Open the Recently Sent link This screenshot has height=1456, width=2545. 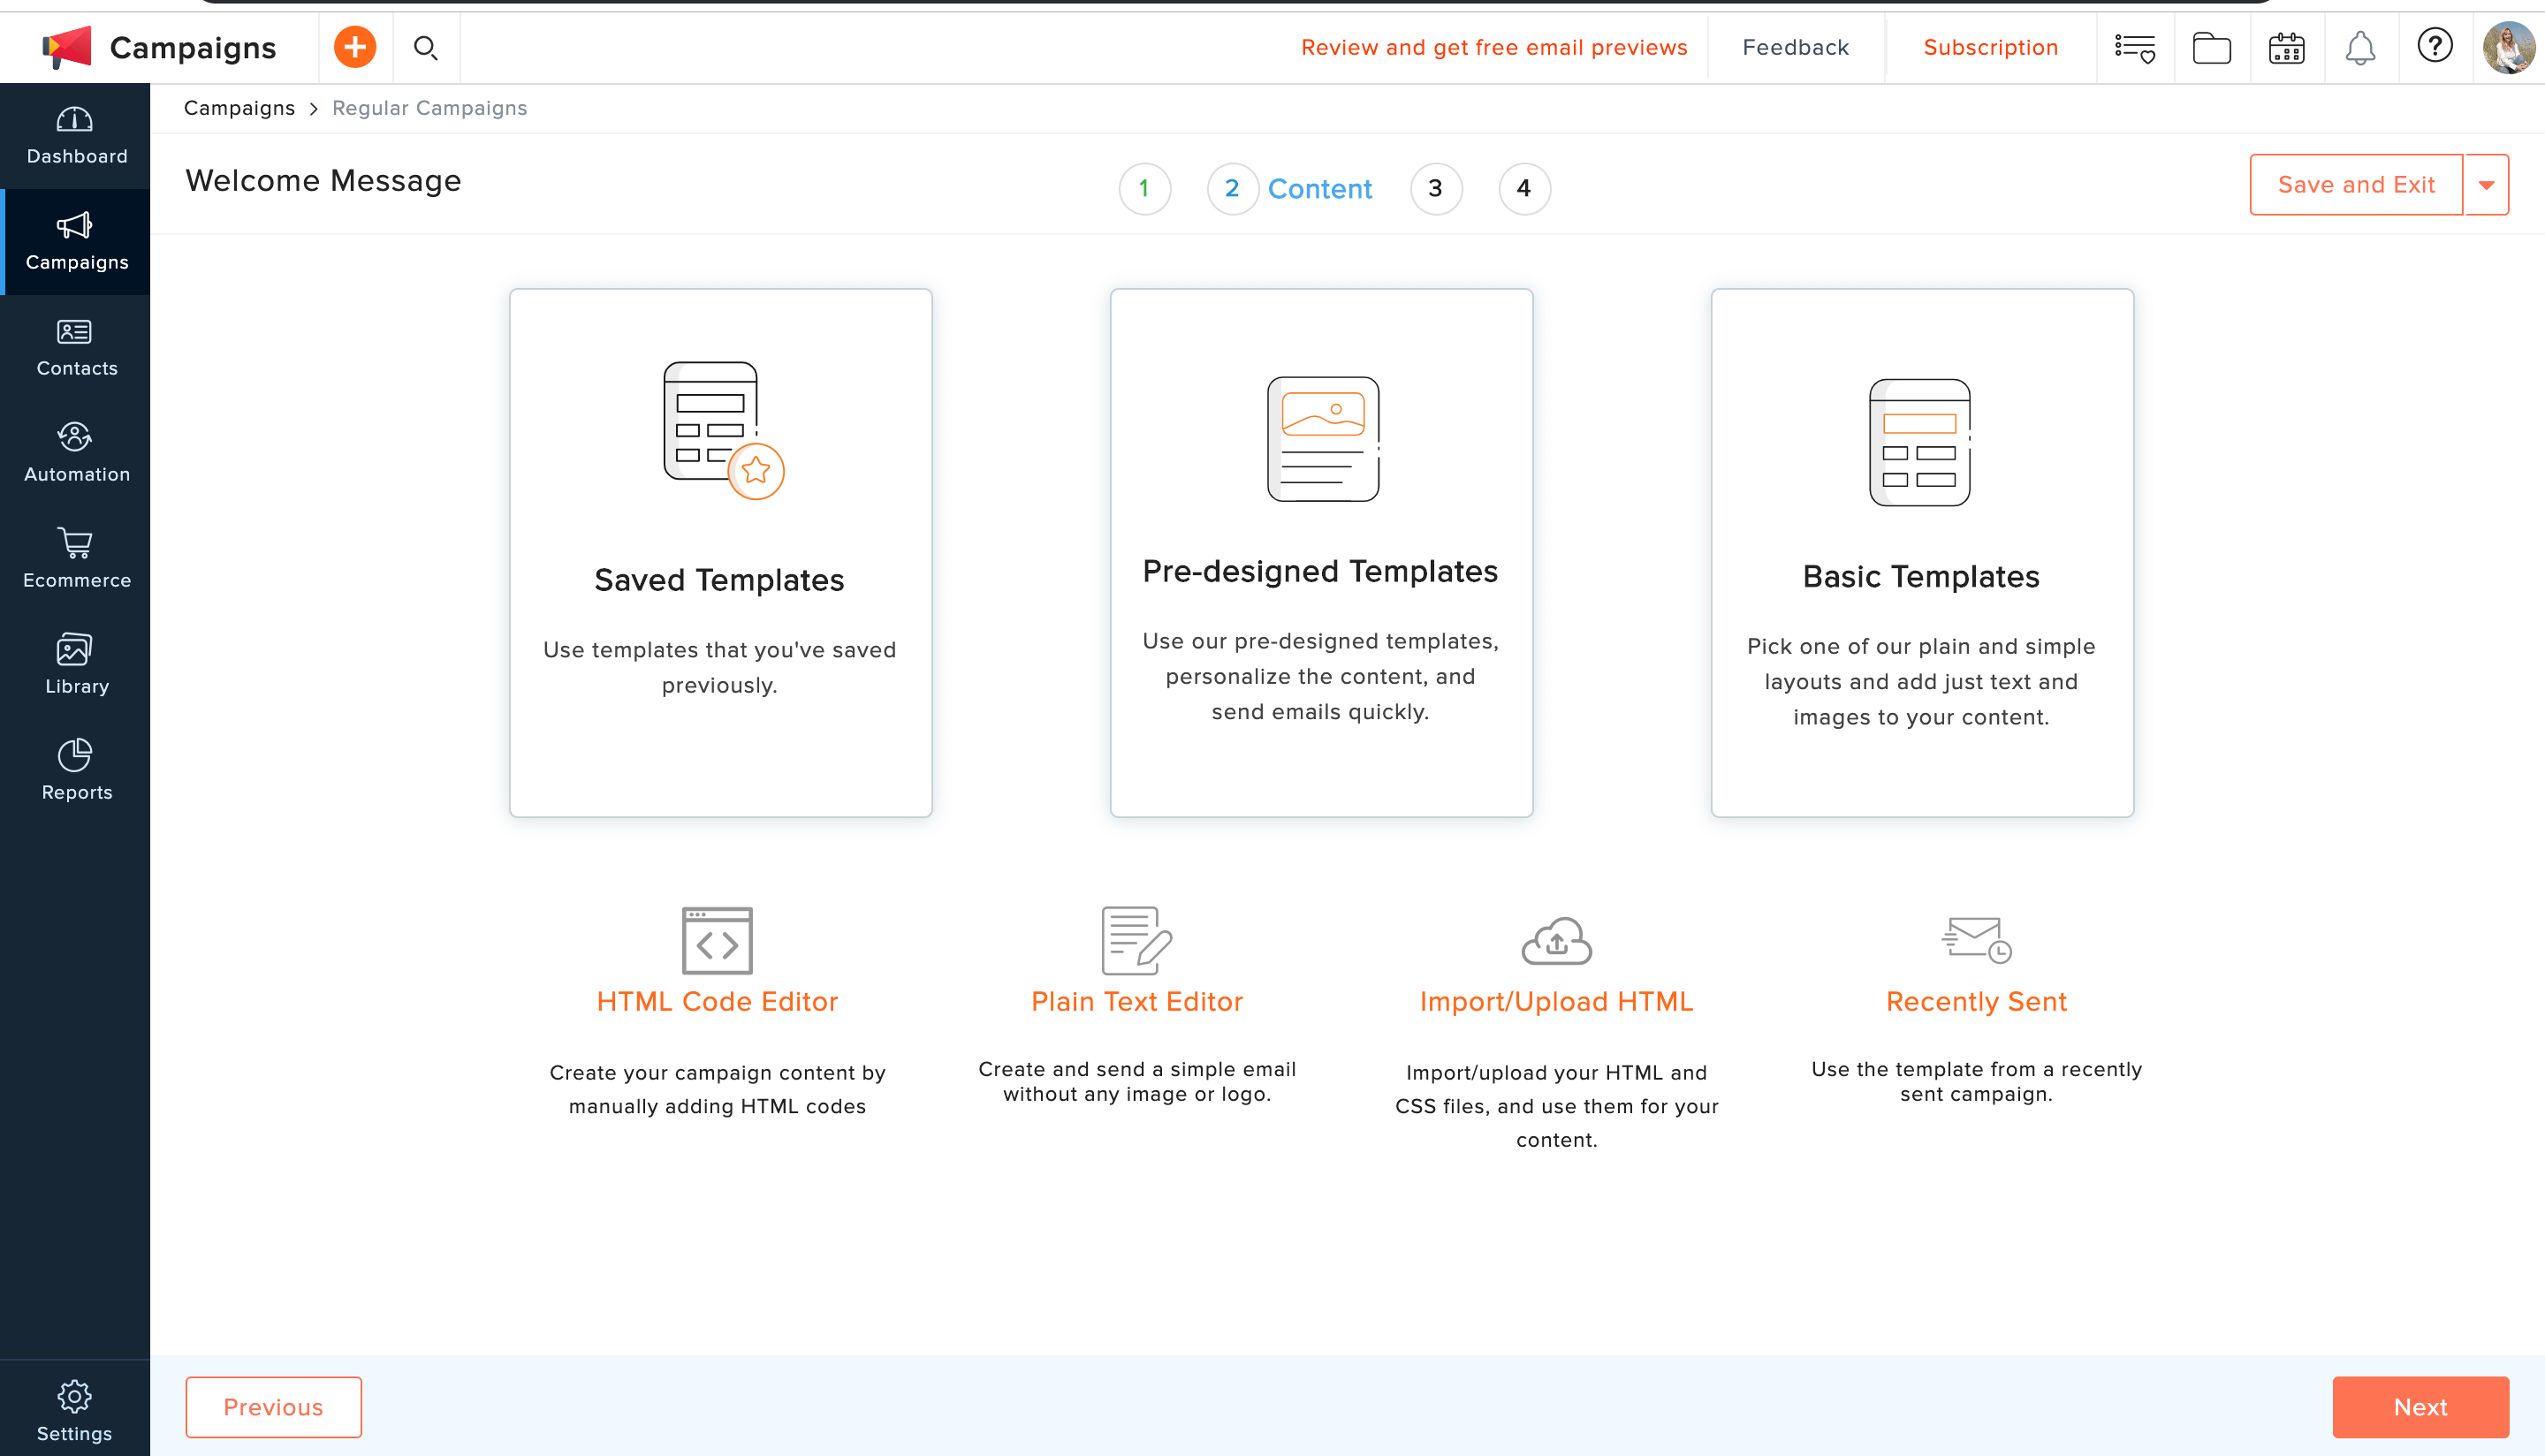pos(1976,1001)
